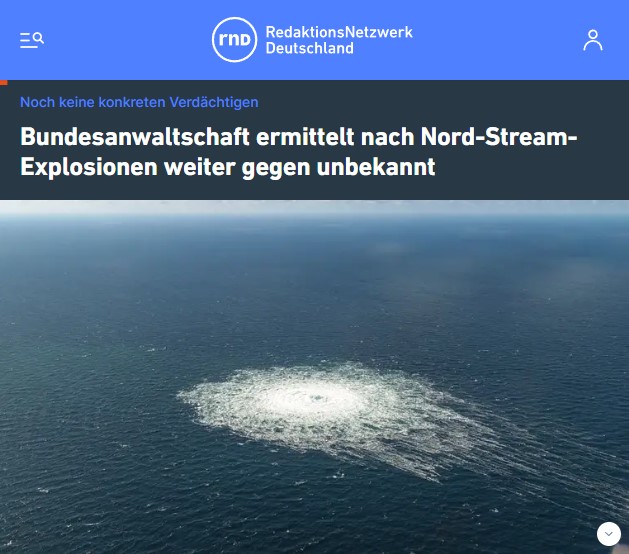The width and height of the screenshot is (629, 554).
Task: Click the scroll-down chevron button
Action: 609,534
